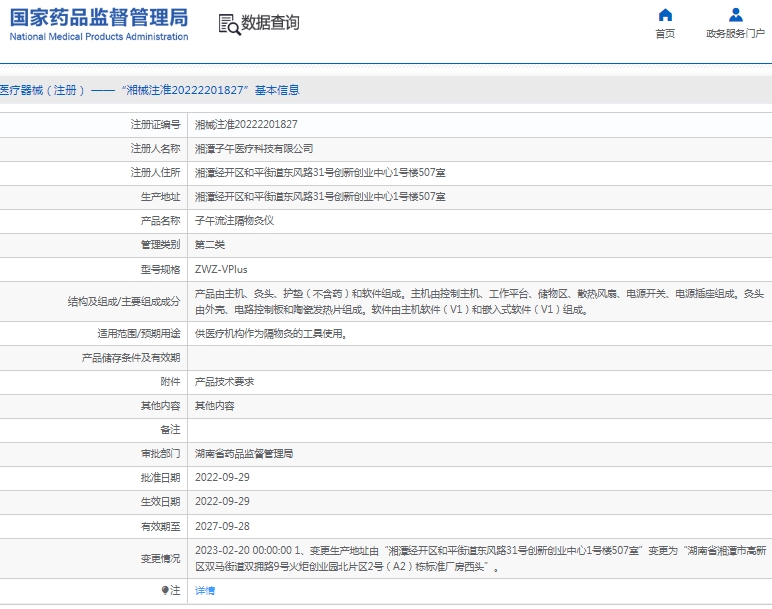Click the 管理类别 label
This screenshot has width=772, height=609.
click(x=161, y=245)
